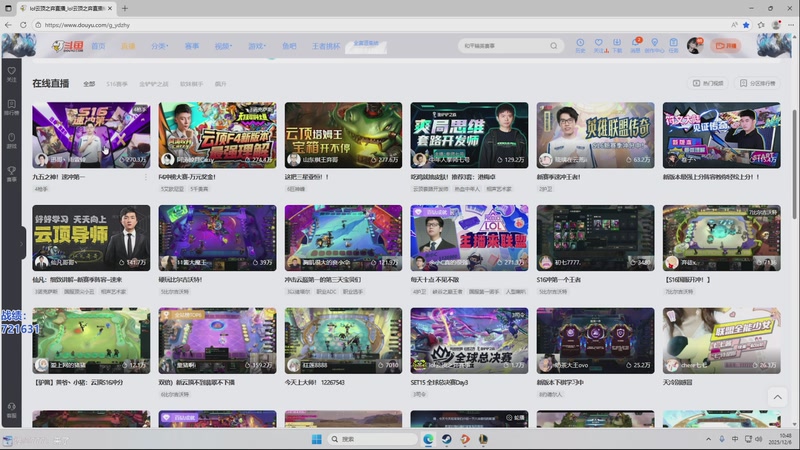800x450 pixels.
Task: Open the 主播杀联盟 stream thumbnail
Action: [x=469, y=238]
